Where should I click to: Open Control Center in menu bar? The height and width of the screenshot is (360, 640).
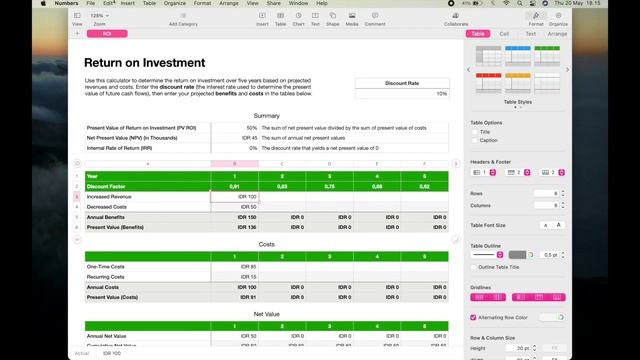click(x=533, y=3)
